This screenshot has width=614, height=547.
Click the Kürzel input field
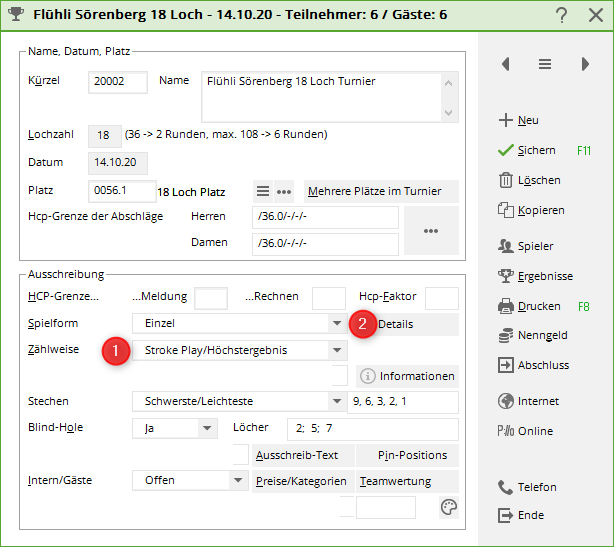(118, 82)
